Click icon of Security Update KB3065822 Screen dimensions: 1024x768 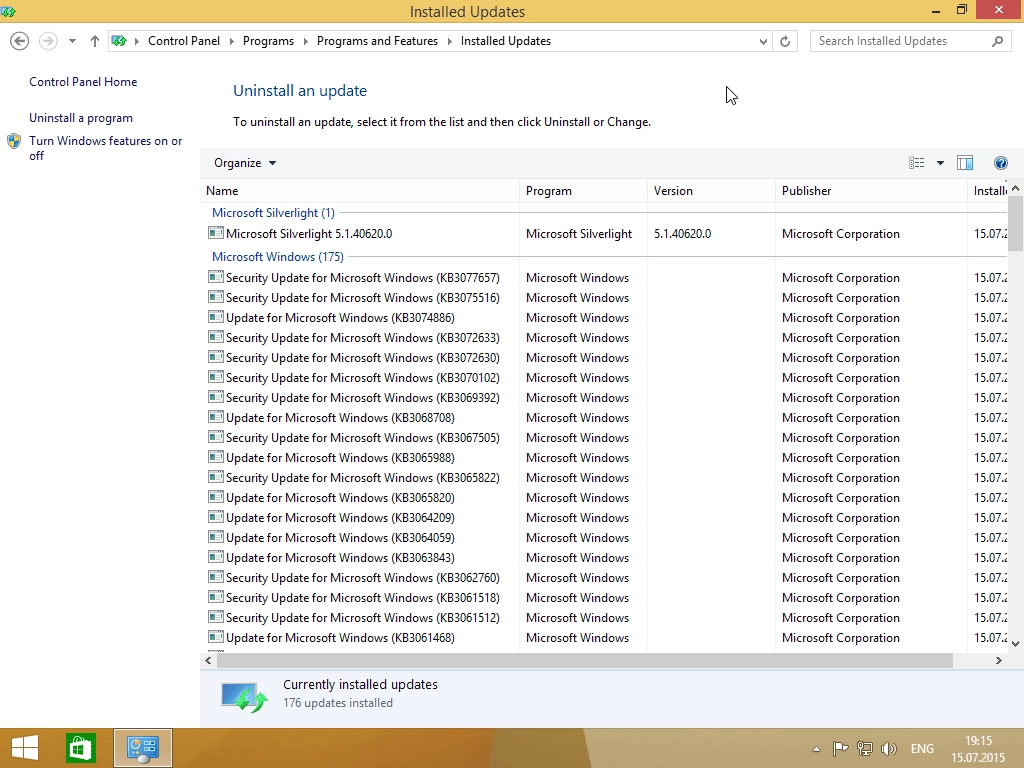click(x=216, y=477)
